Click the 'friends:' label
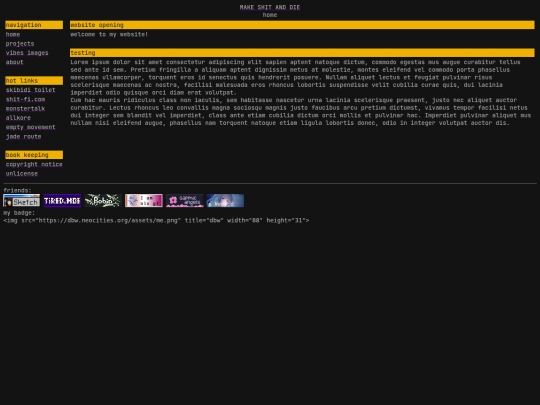 (17, 190)
